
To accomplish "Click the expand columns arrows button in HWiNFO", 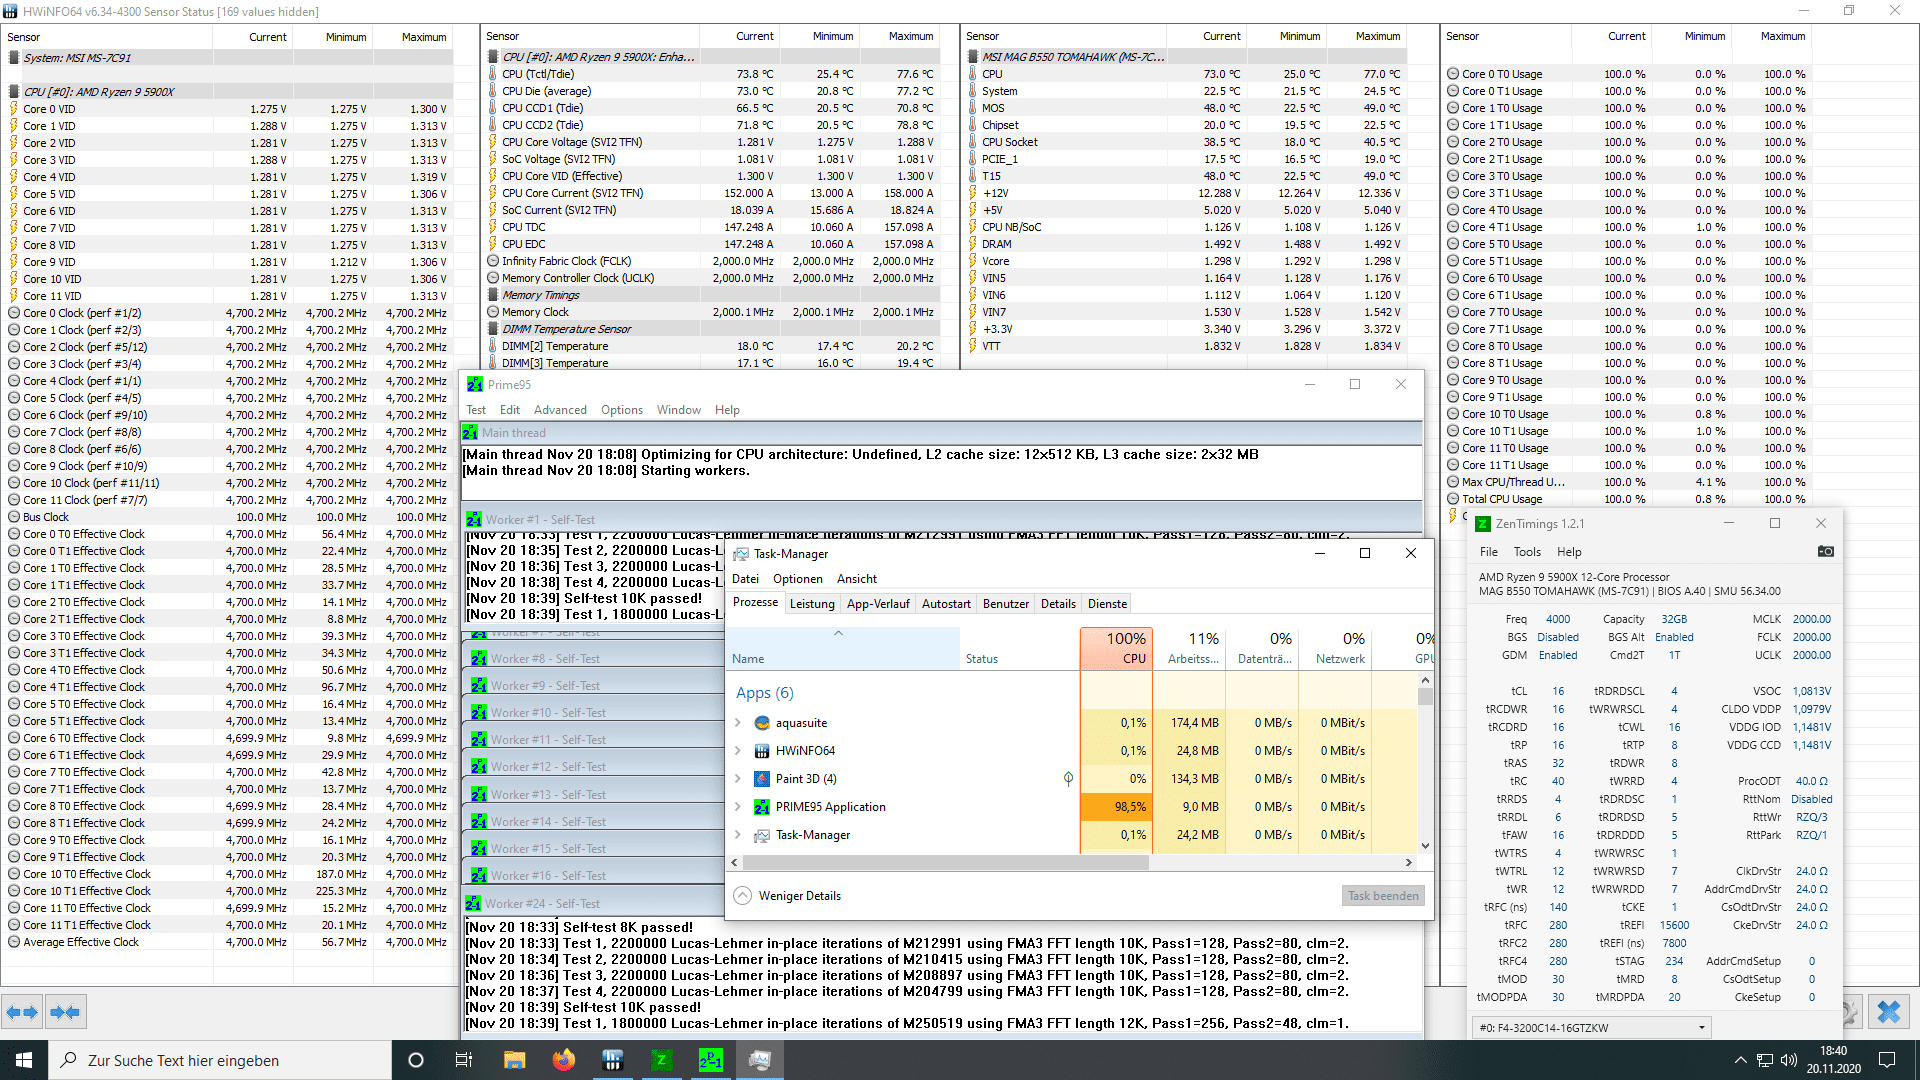I will [x=22, y=1012].
